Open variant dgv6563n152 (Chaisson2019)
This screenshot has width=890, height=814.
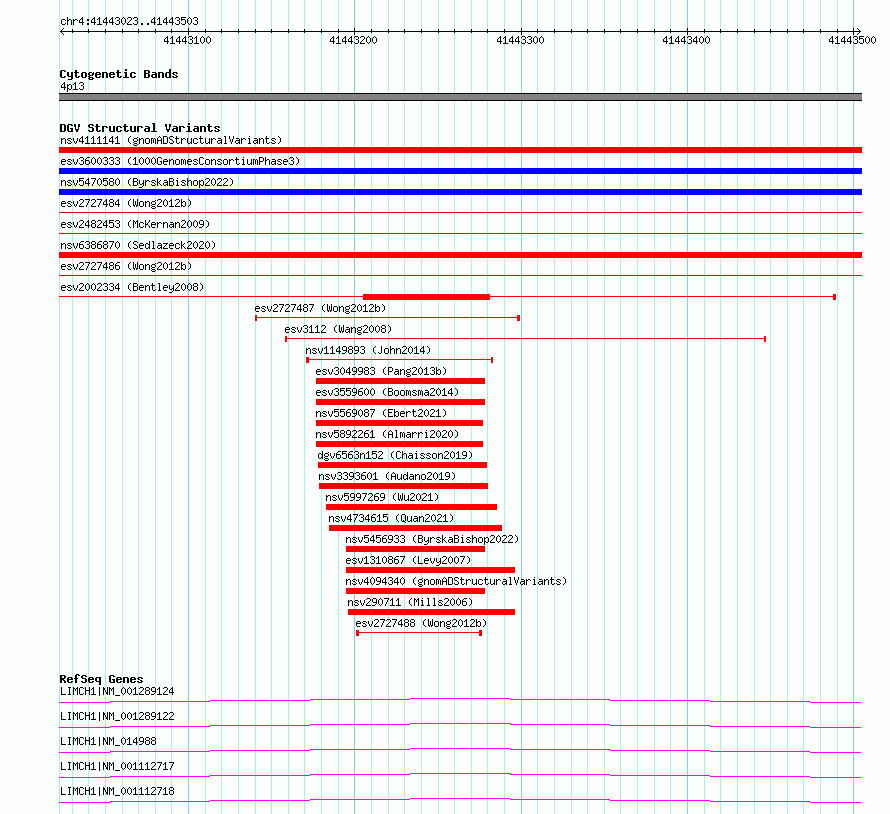click(x=395, y=455)
